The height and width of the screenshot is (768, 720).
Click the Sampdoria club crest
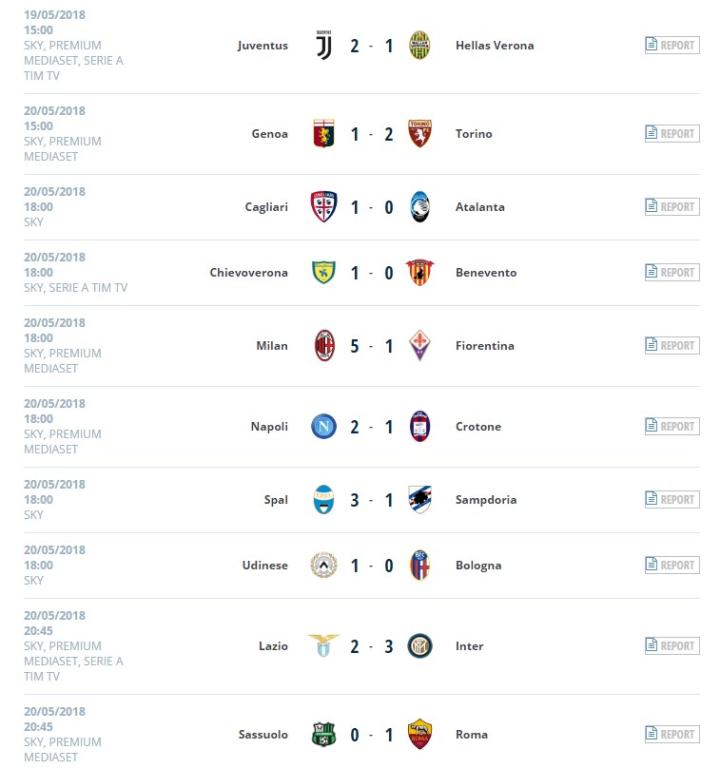420,500
